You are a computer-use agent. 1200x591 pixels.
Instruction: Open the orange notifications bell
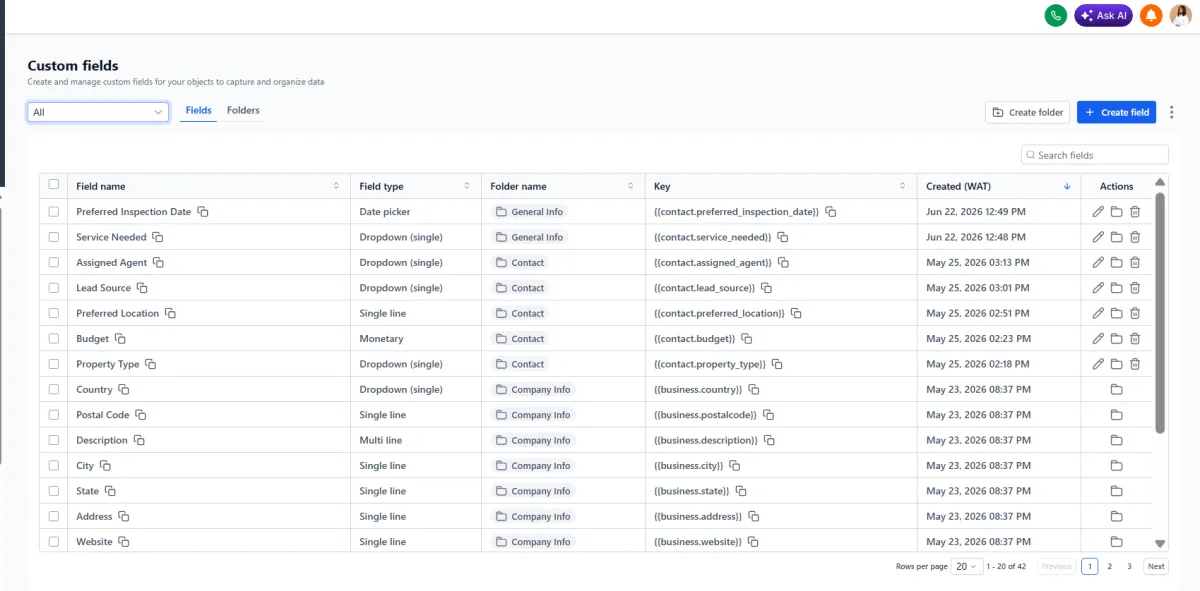point(1151,15)
